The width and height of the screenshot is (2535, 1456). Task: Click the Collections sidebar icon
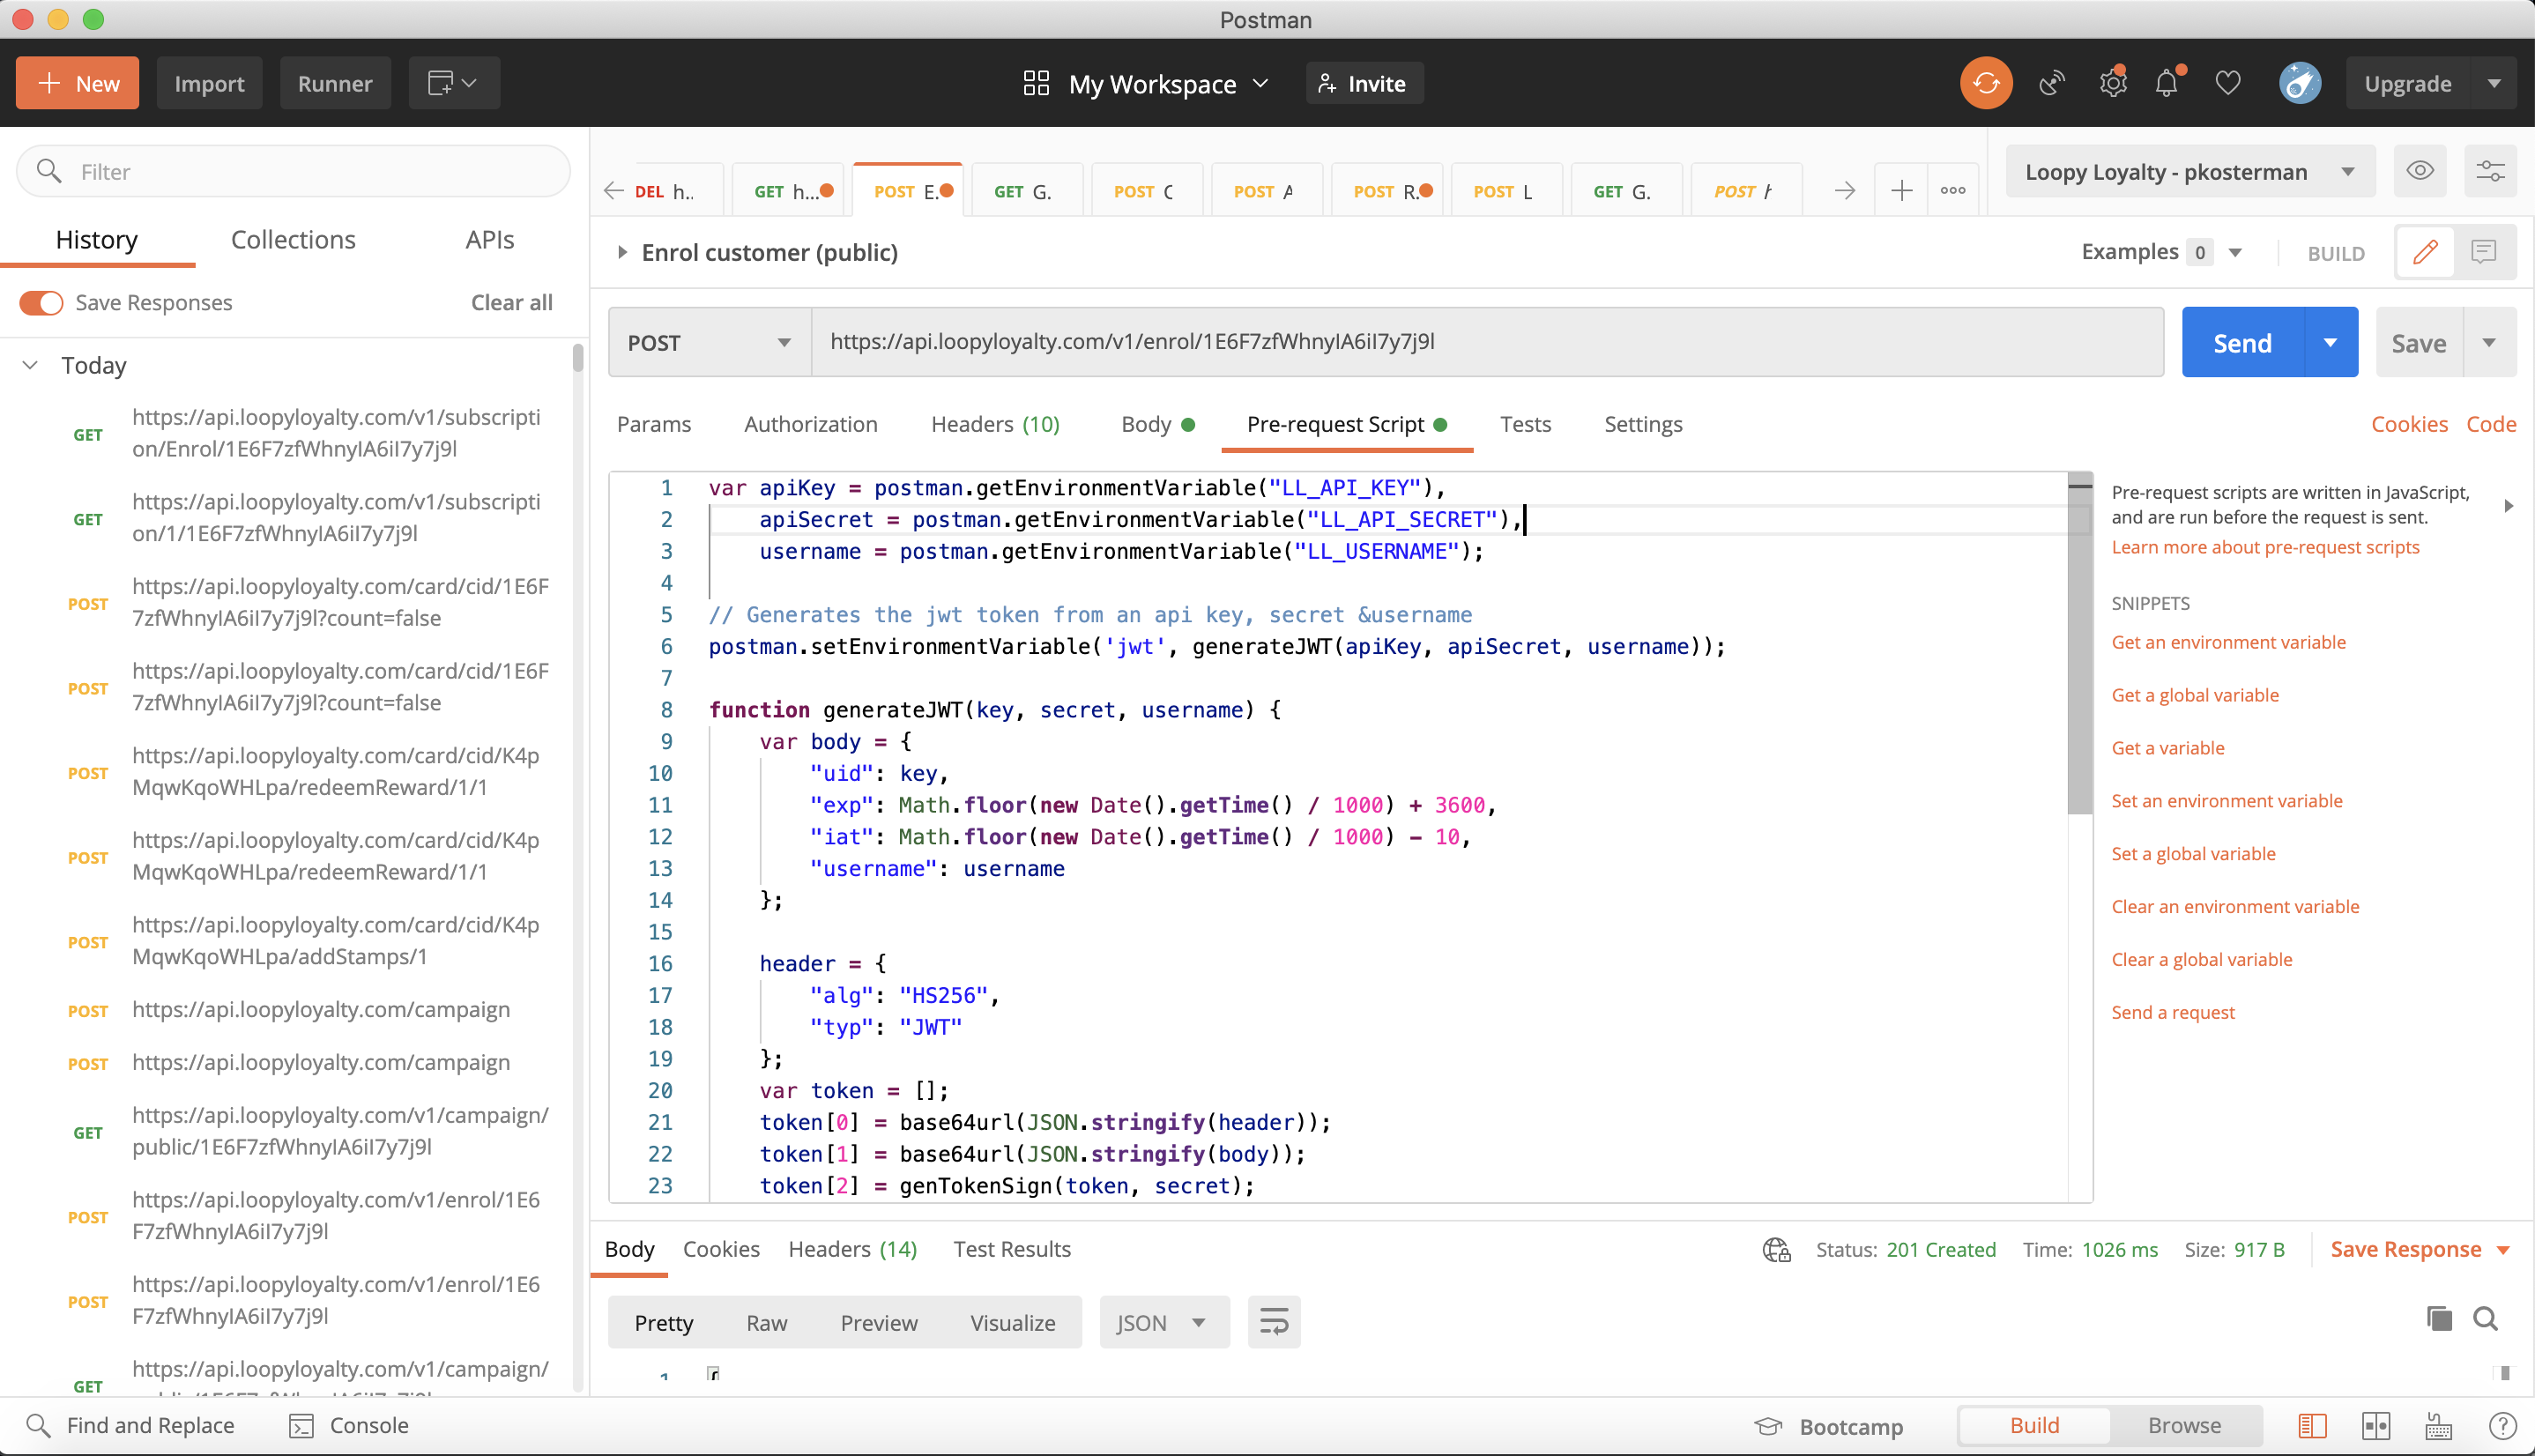tap(293, 239)
